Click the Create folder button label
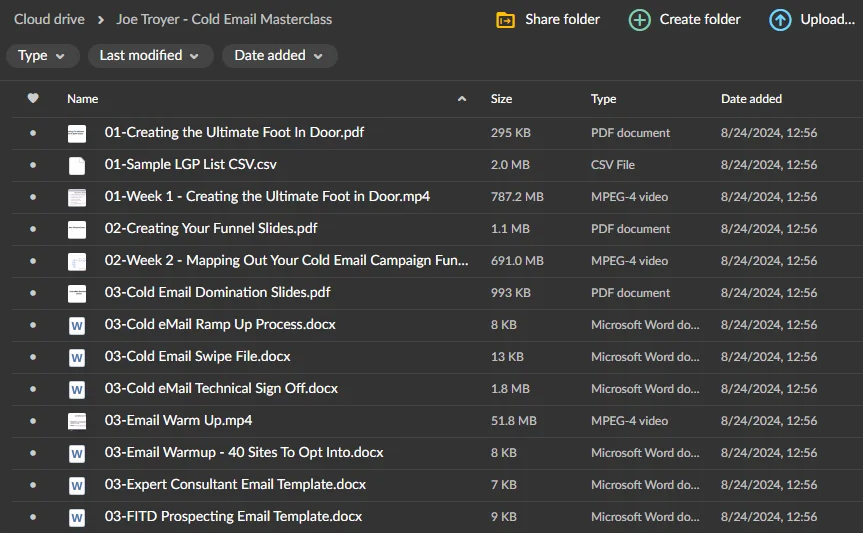This screenshot has height=533, width=863. pos(700,19)
